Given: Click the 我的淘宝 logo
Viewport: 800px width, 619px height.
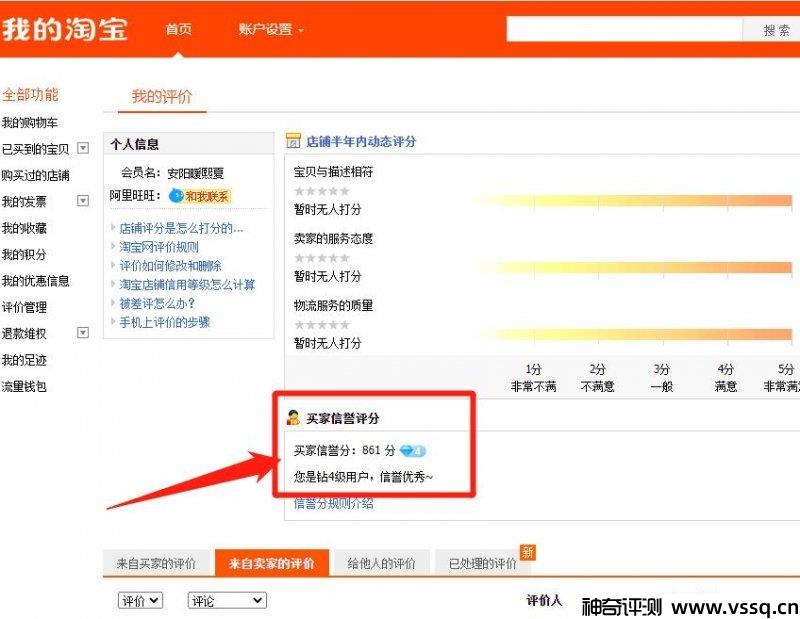Looking at the screenshot, I should click(64, 29).
